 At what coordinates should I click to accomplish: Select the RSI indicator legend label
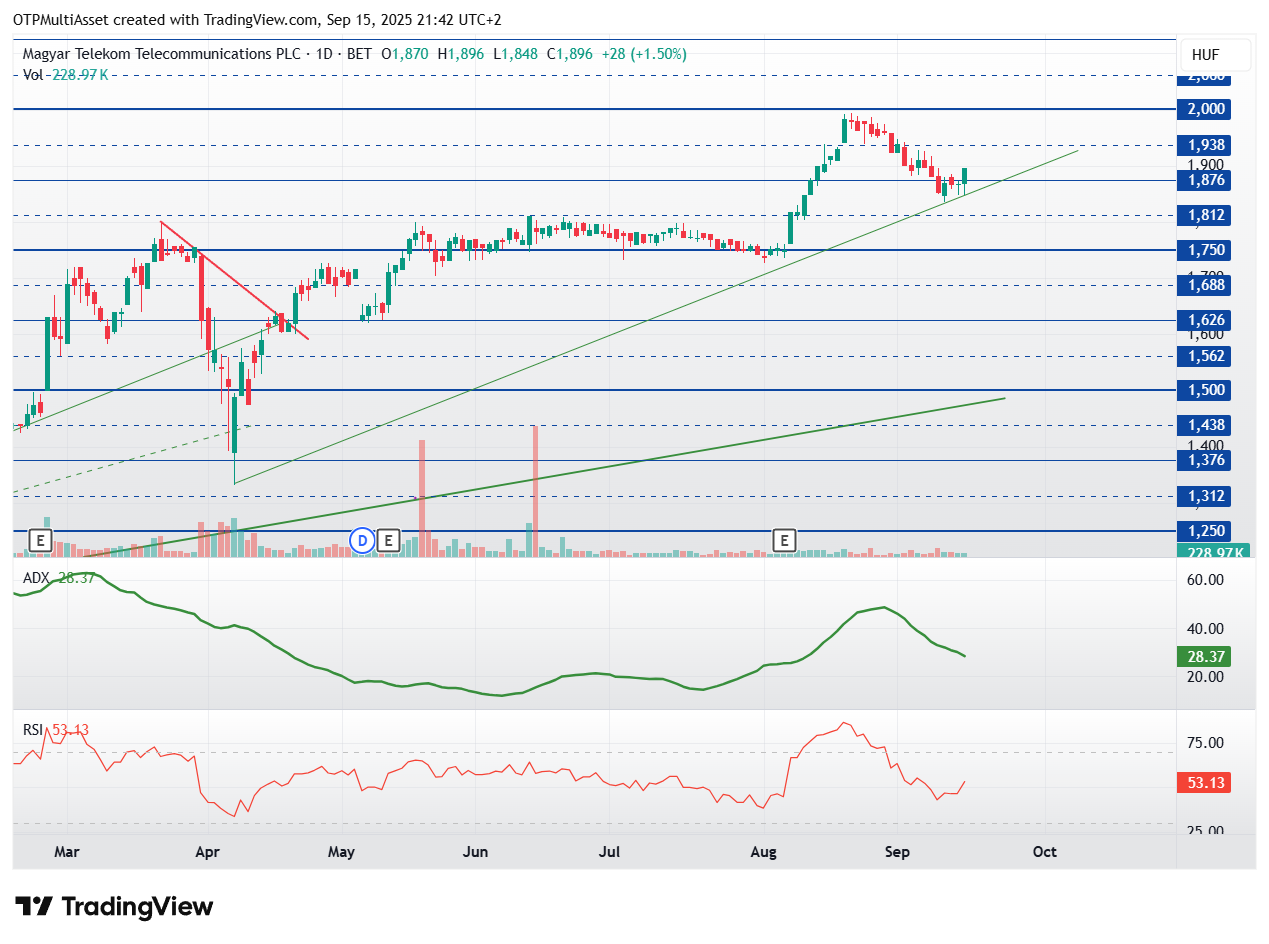34,730
